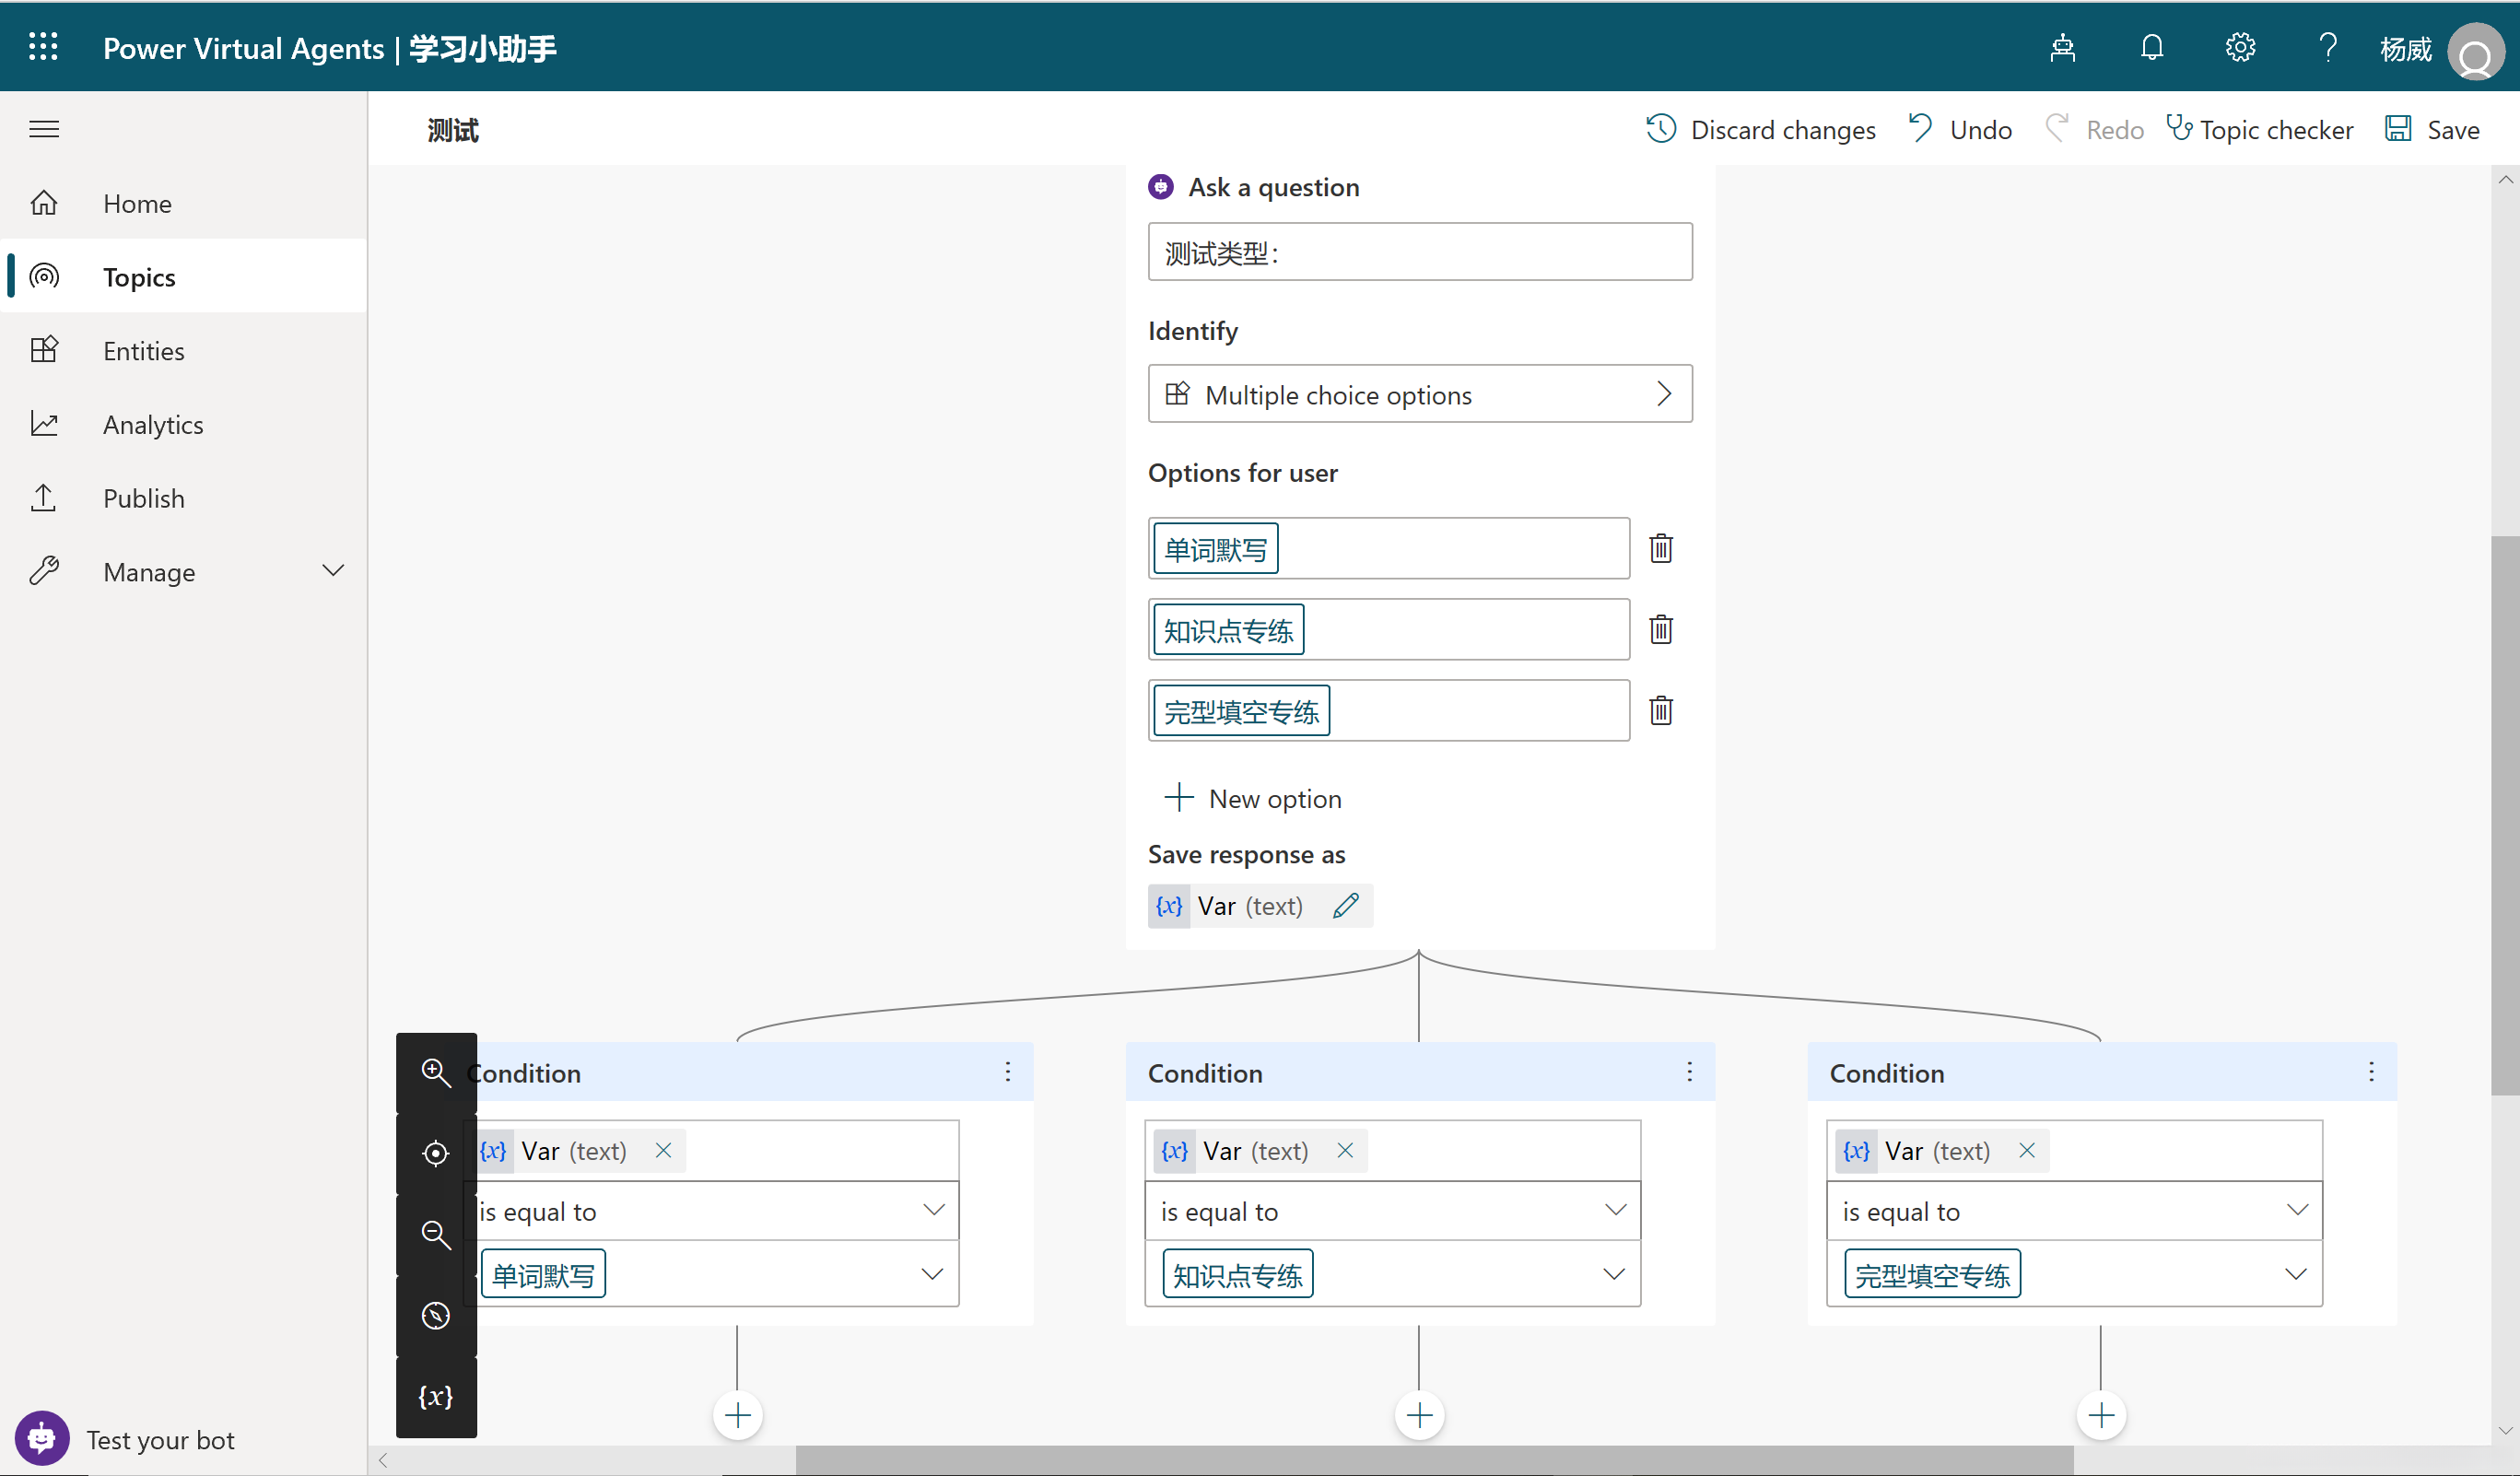Edit the Var (text) variable pencil icon
The height and width of the screenshot is (1476, 2520).
click(1346, 905)
